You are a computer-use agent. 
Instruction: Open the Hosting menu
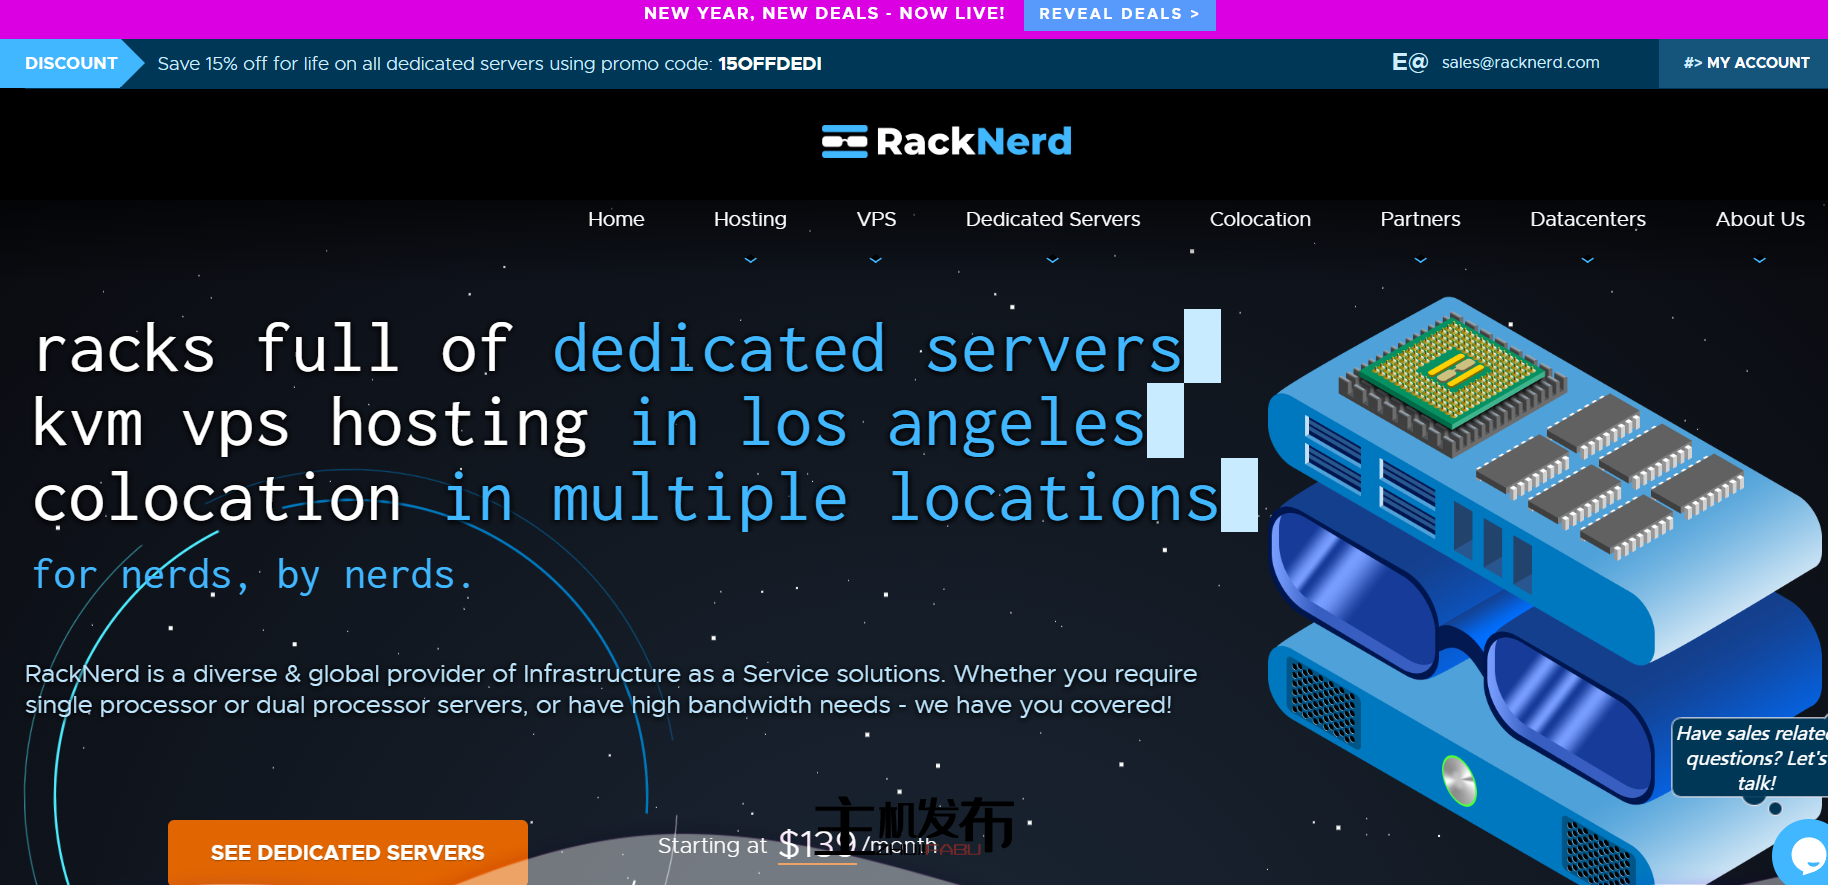(x=750, y=219)
